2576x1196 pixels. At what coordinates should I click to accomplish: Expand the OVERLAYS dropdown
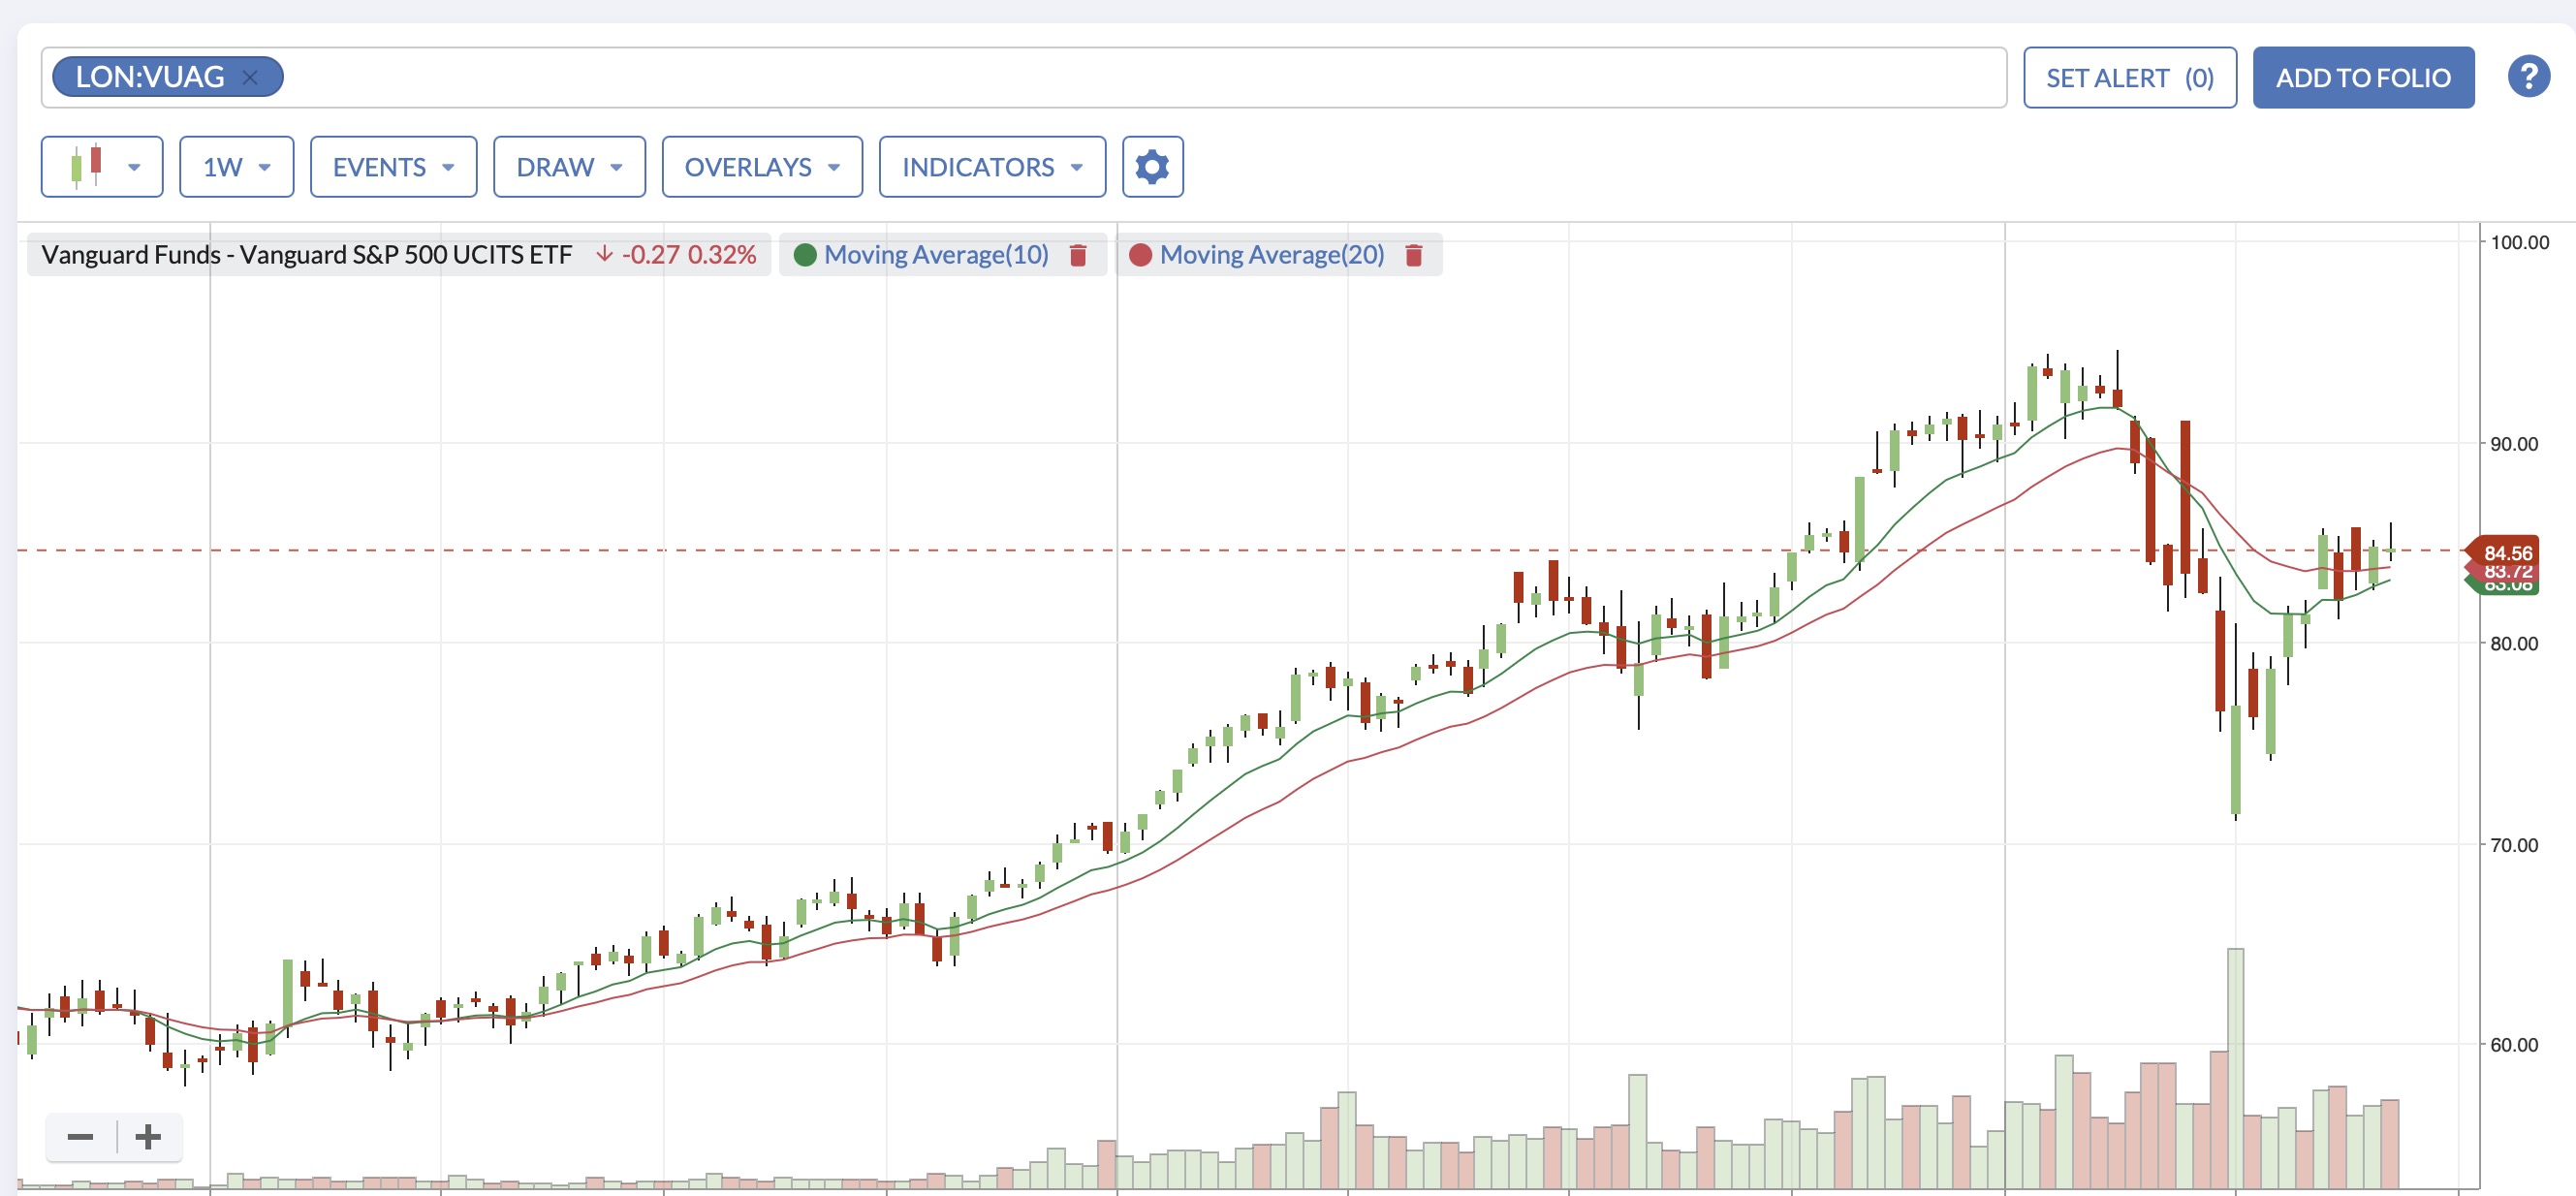tap(762, 166)
